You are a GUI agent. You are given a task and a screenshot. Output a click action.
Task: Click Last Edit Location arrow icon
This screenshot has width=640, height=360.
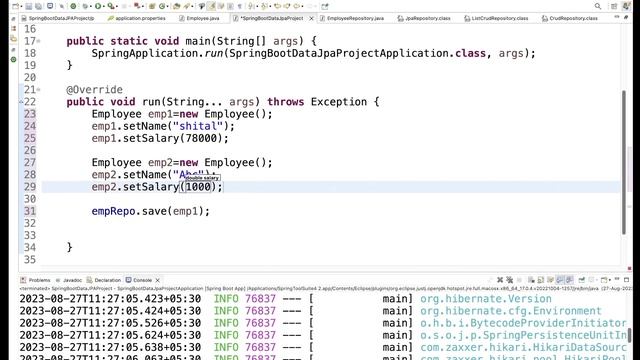point(278,7)
